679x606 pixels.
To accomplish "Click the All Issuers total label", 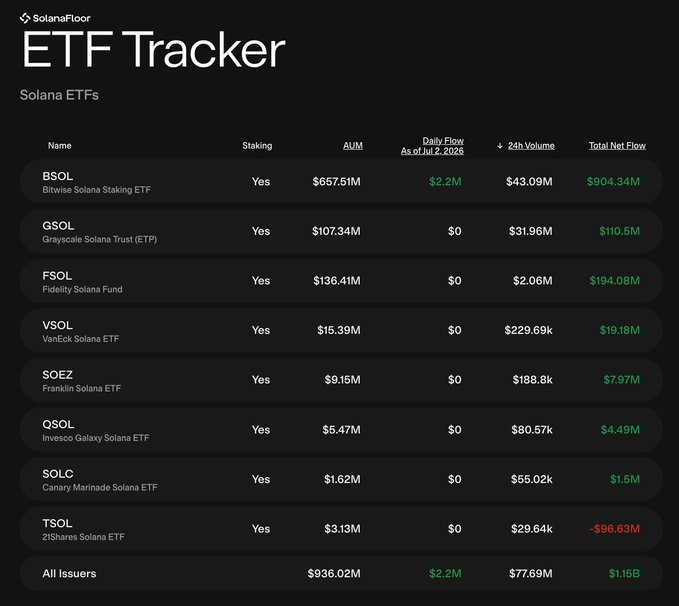I will coord(69,574).
